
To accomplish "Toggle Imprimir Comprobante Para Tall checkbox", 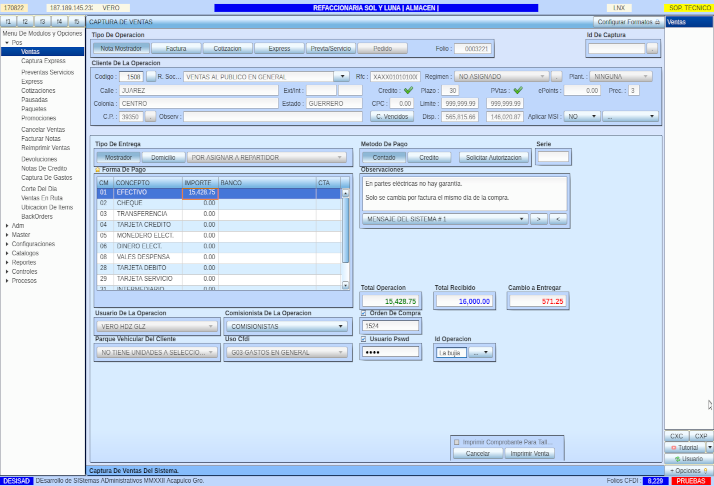I will pos(457,442).
